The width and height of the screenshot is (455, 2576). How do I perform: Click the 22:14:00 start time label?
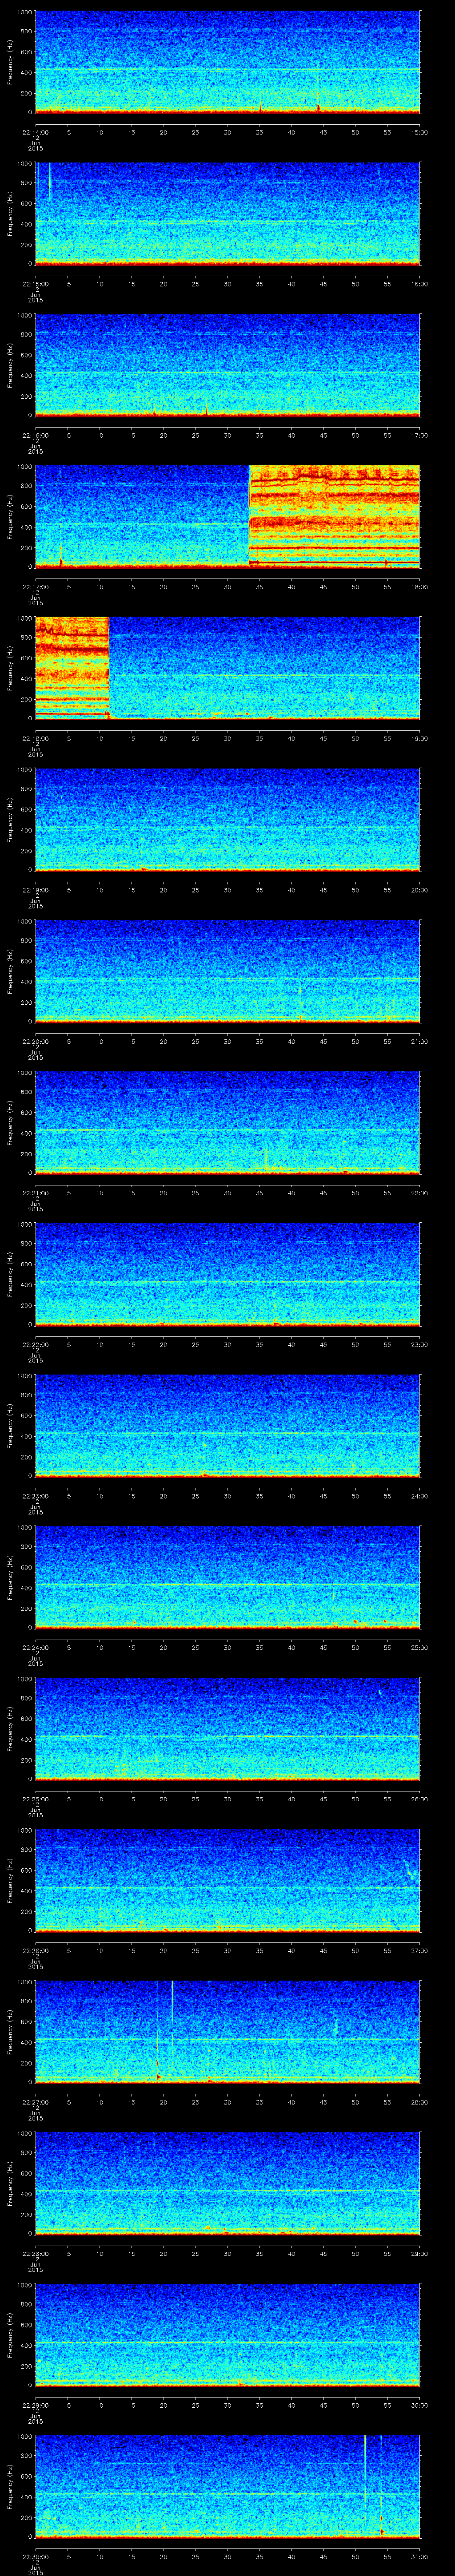(35, 132)
